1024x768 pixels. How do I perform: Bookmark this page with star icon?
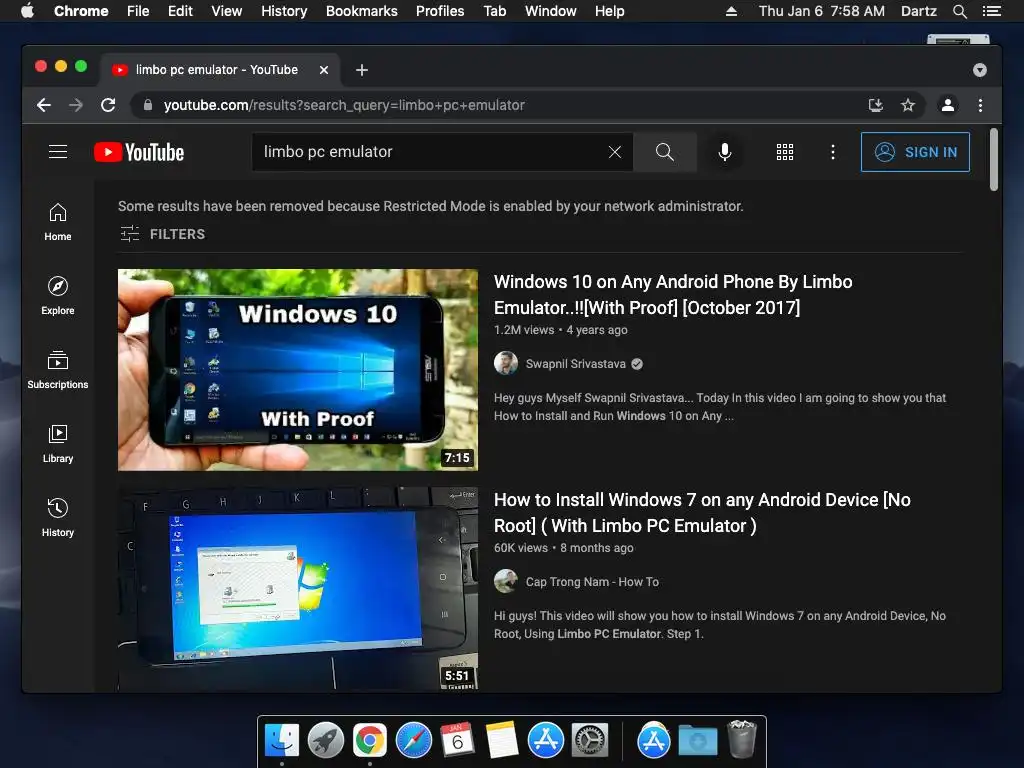pyautogui.click(x=908, y=105)
